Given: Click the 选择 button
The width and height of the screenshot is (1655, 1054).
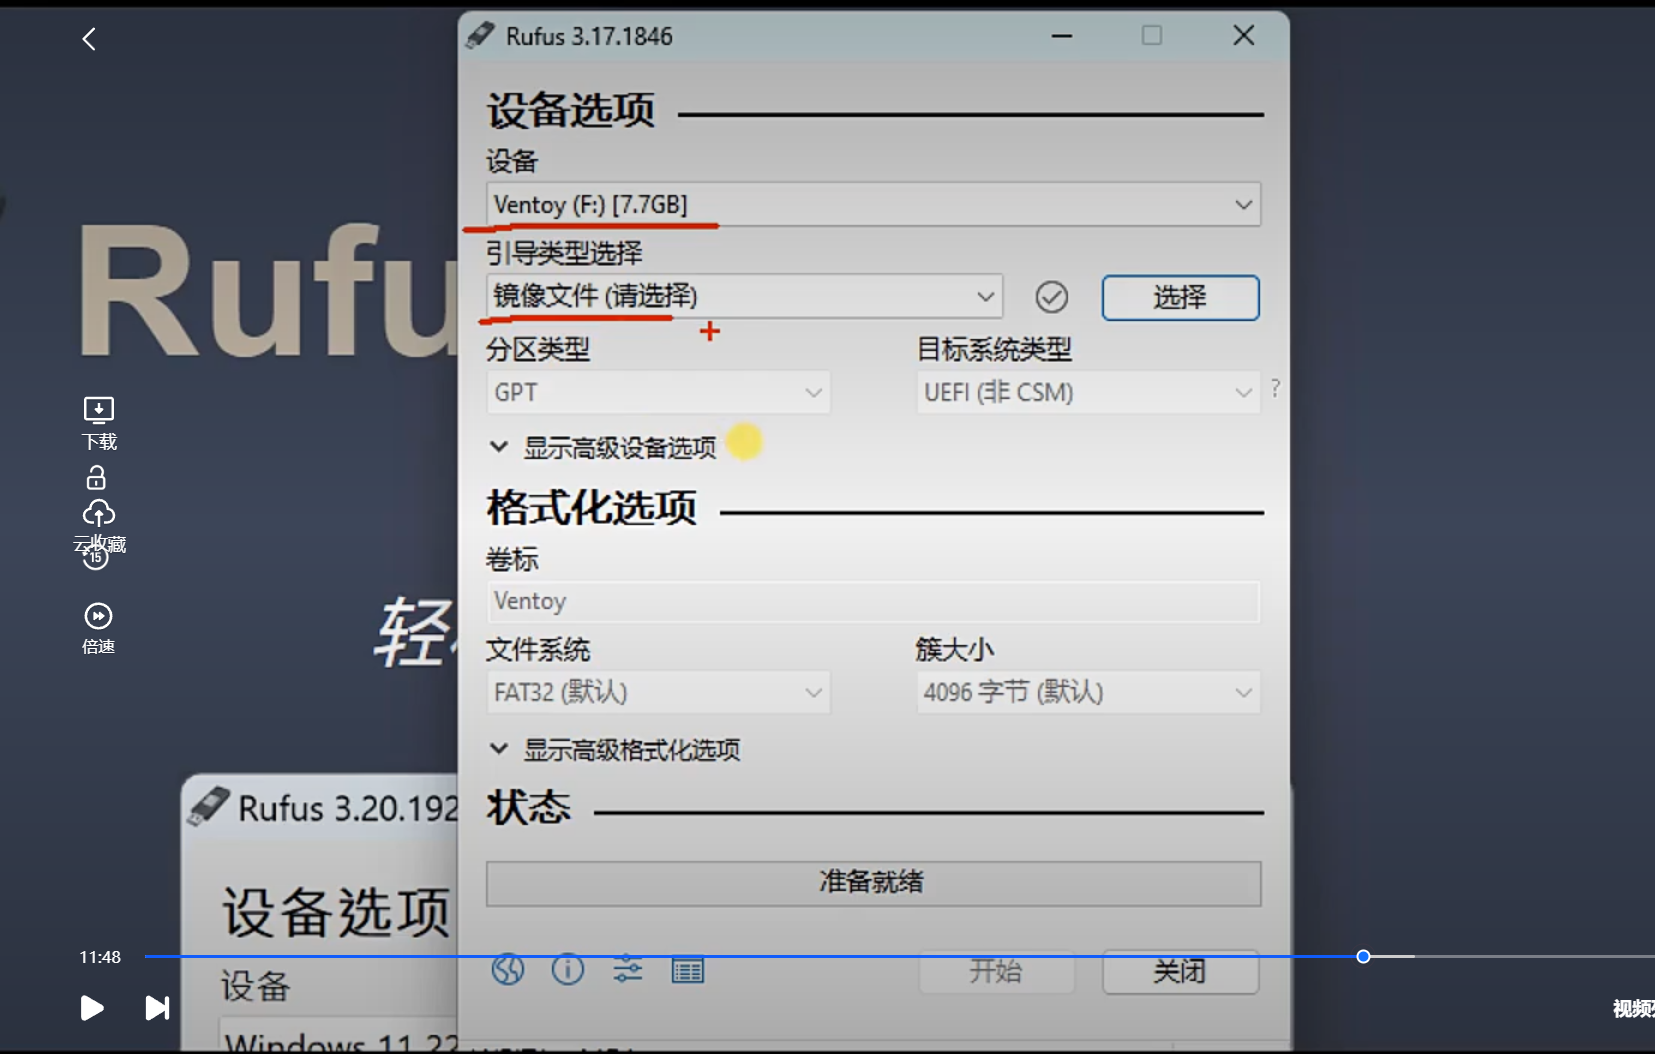Looking at the screenshot, I should click(1180, 297).
